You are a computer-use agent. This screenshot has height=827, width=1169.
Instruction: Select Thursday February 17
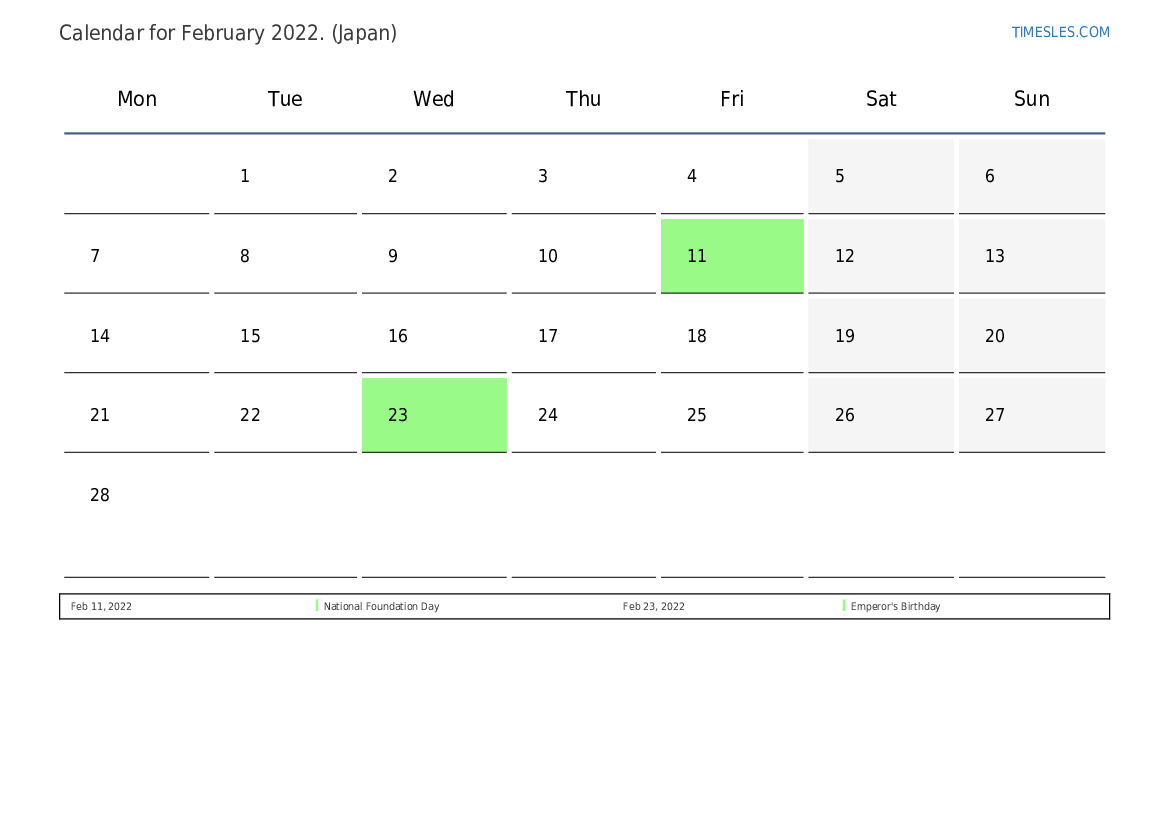tap(583, 336)
